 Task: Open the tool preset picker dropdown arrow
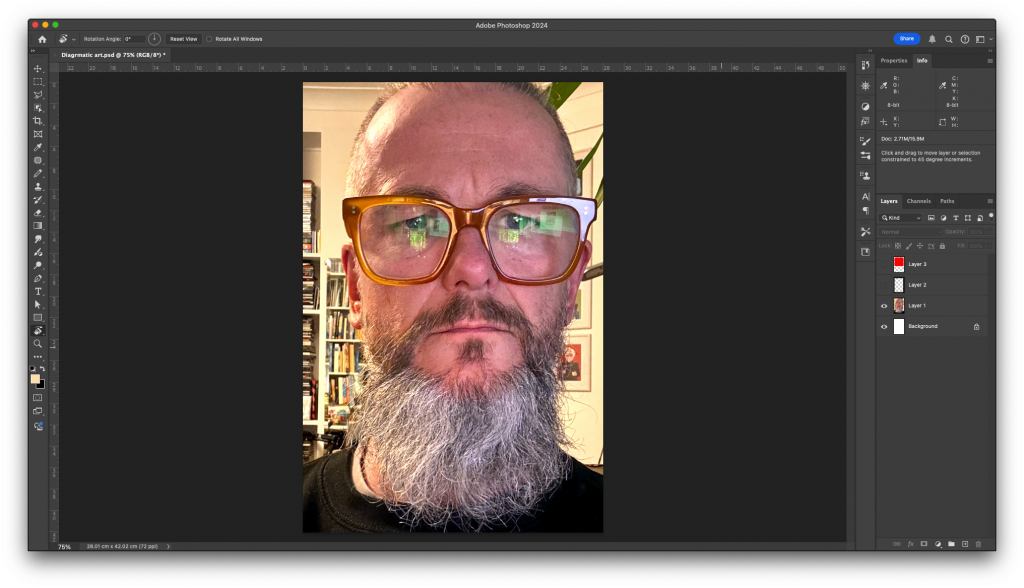point(74,39)
